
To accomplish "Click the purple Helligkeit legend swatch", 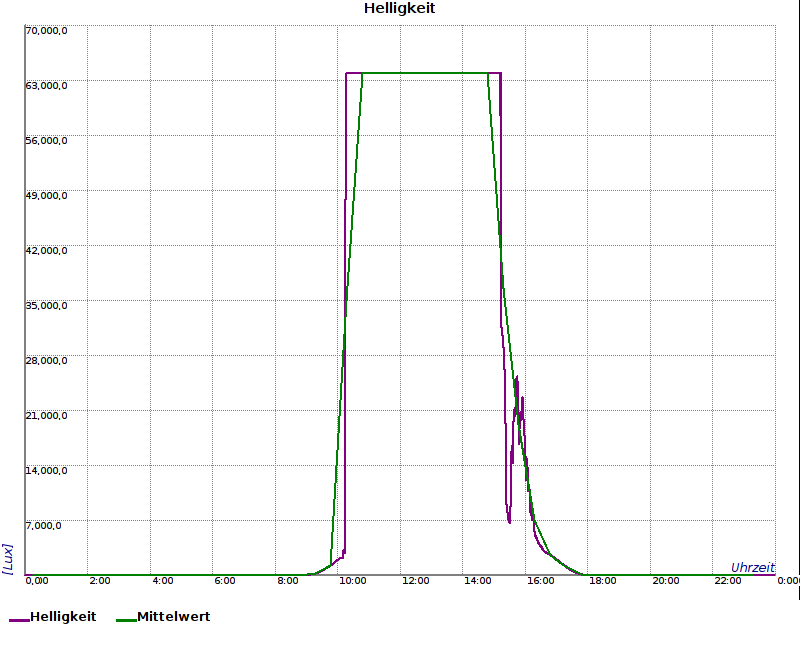I will [x=19, y=620].
